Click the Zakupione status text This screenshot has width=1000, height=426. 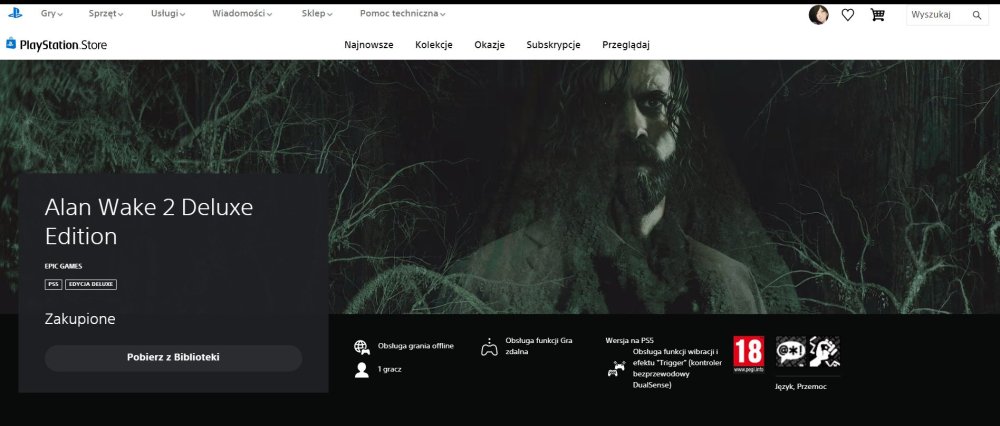pyautogui.click(x=80, y=319)
